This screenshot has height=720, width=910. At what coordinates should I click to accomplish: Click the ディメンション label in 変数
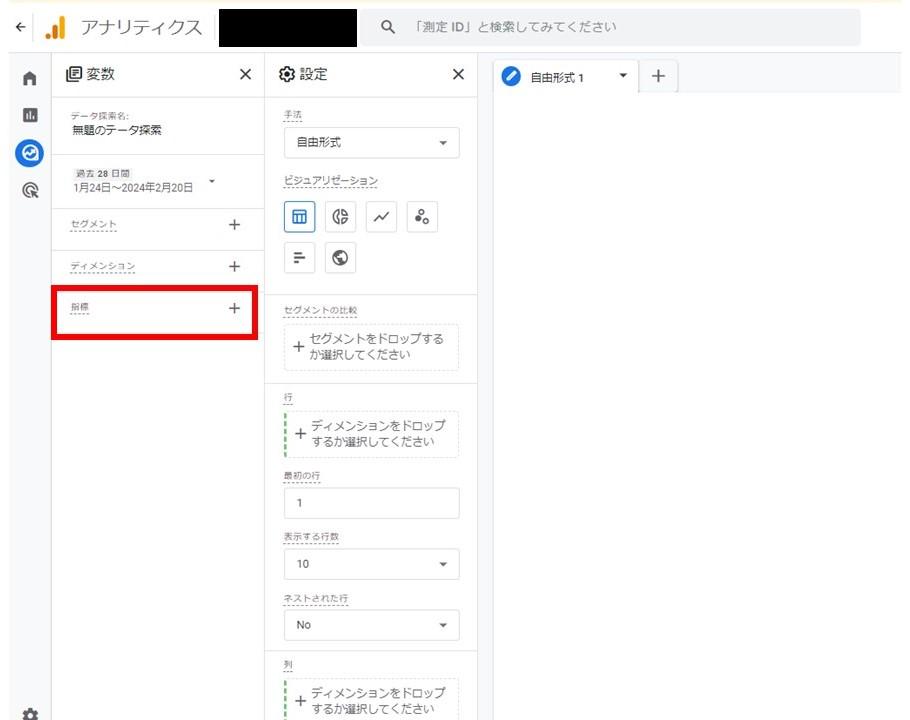(x=103, y=266)
